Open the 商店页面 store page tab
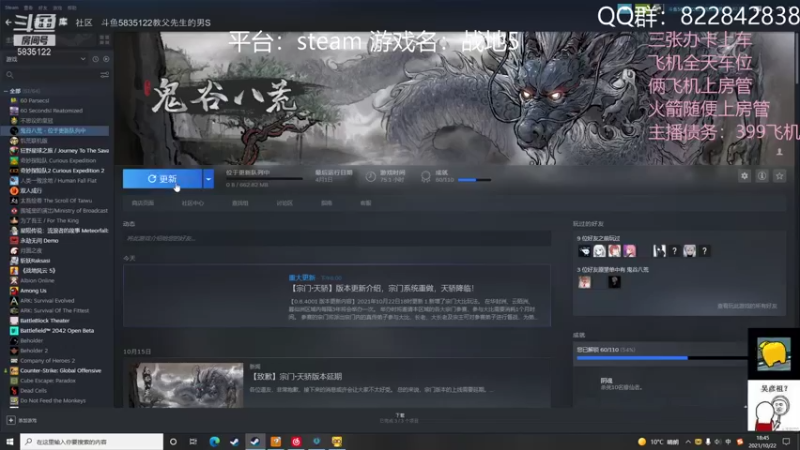This screenshot has height=450, width=800. (142, 203)
